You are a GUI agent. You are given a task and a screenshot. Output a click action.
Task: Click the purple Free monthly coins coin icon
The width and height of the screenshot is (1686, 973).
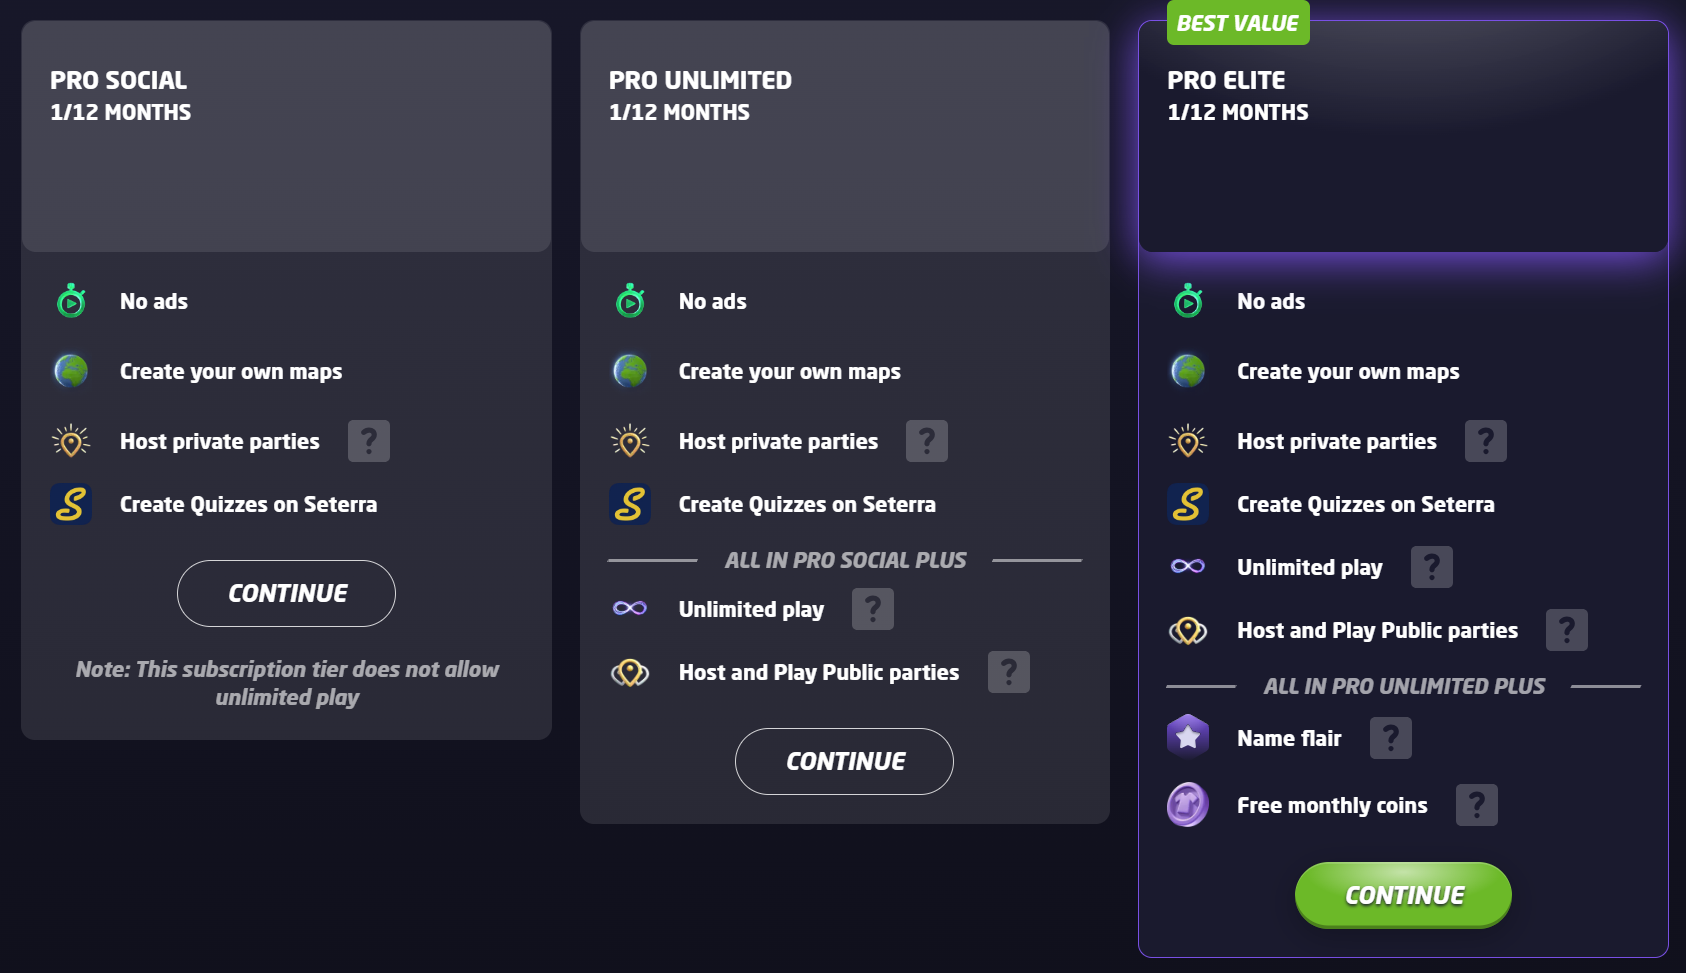(1188, 805)
